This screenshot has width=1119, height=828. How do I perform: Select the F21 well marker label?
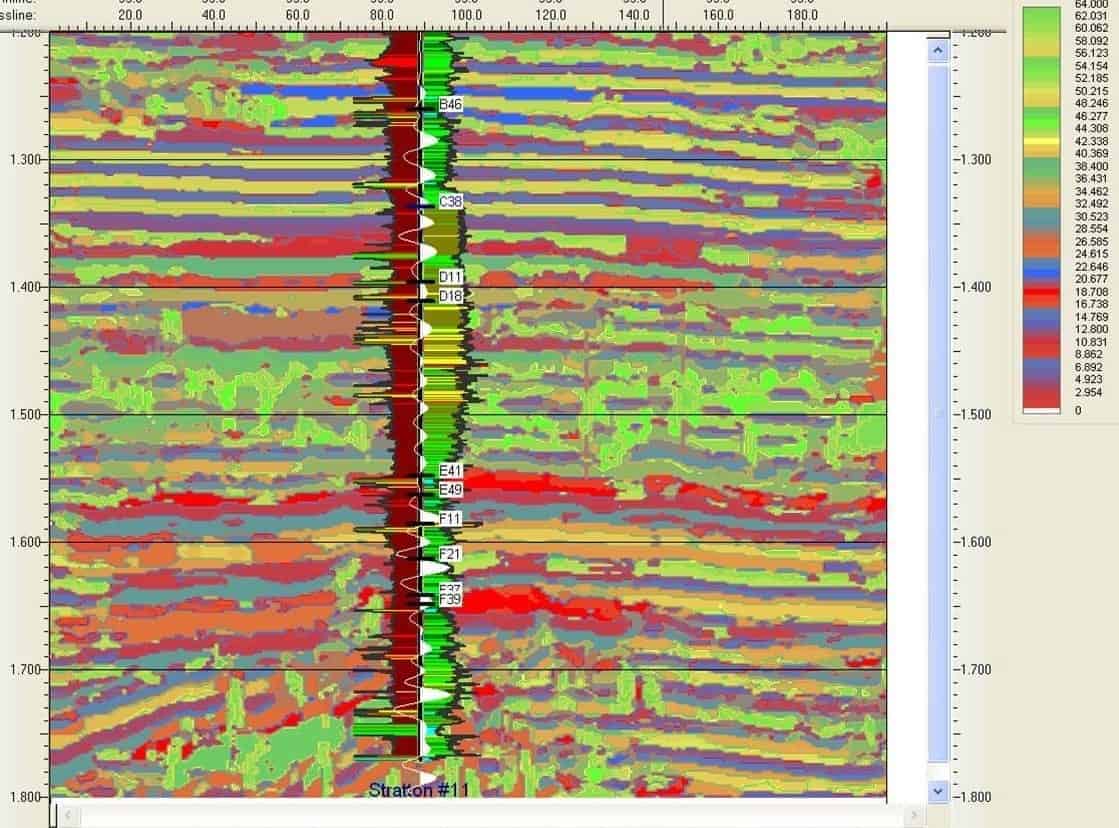point(450,554)
